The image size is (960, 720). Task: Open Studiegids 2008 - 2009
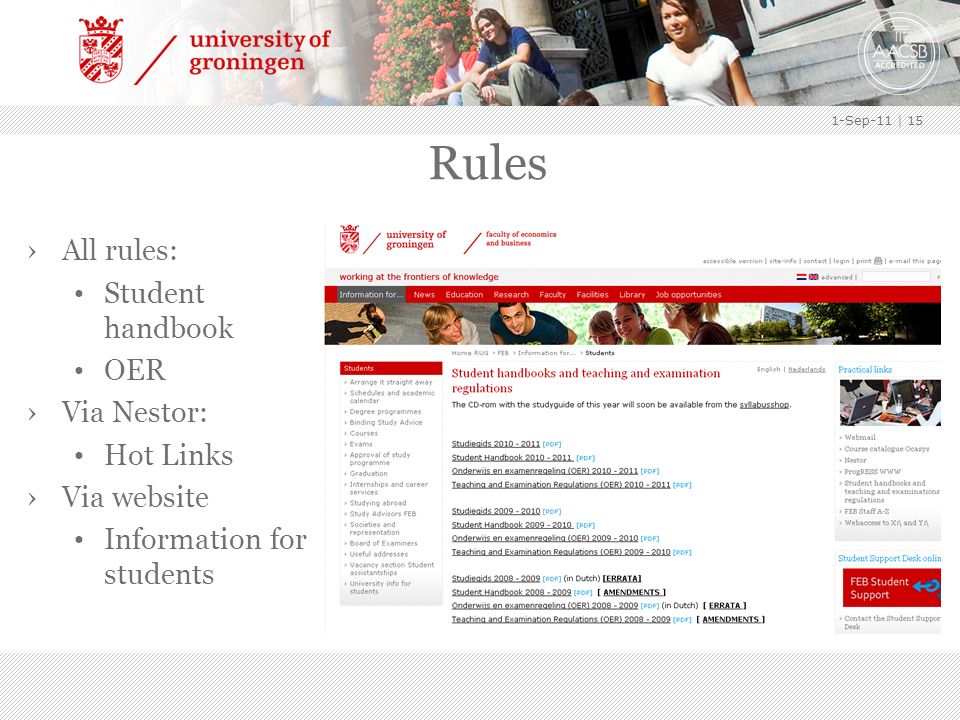[496, 579]
